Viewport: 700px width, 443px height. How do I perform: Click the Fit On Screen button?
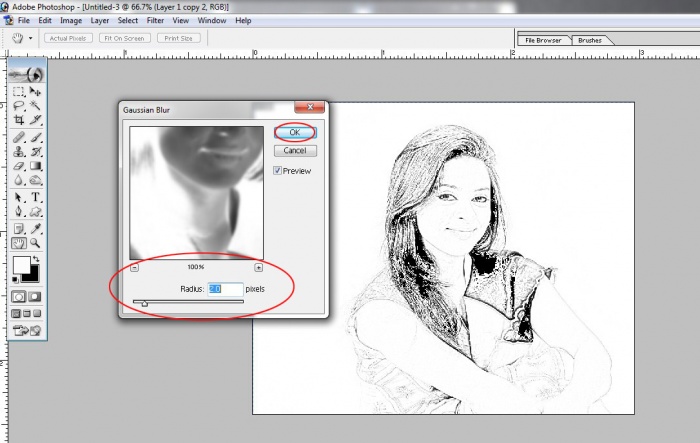click(x=125, y=38)
